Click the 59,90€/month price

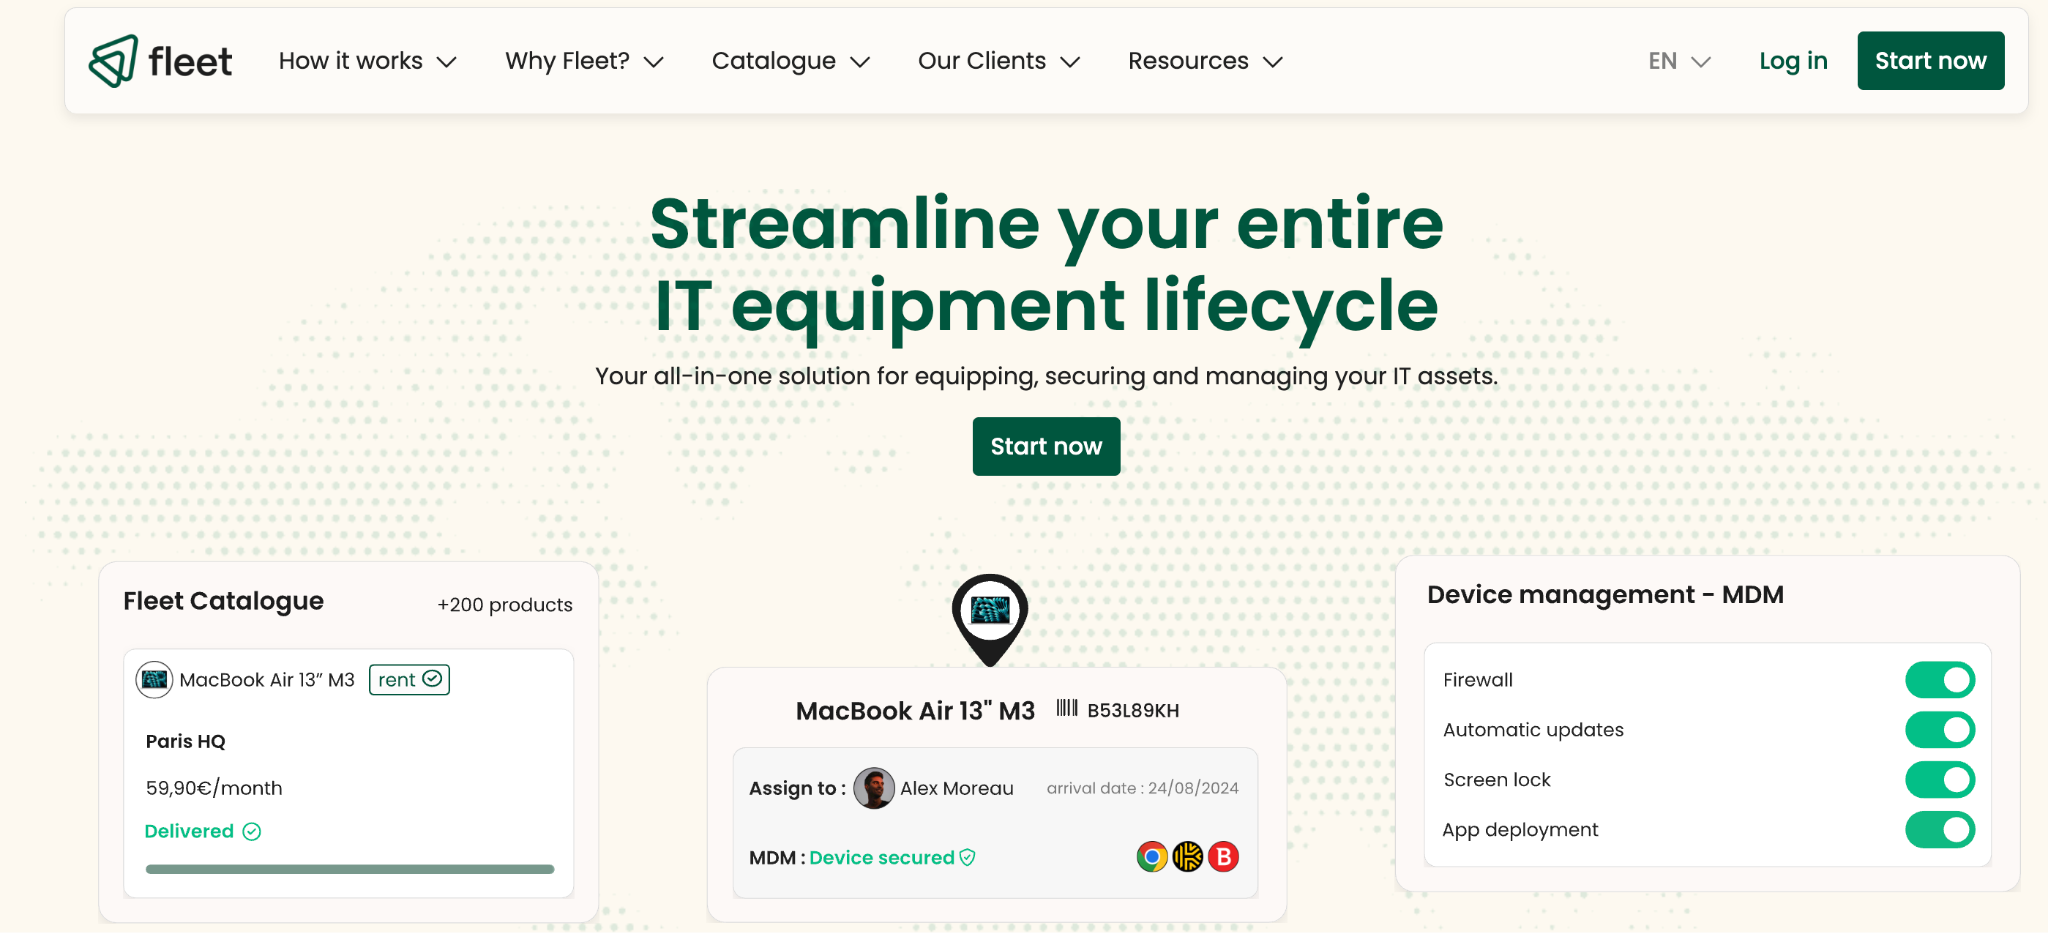pos(214,788)
